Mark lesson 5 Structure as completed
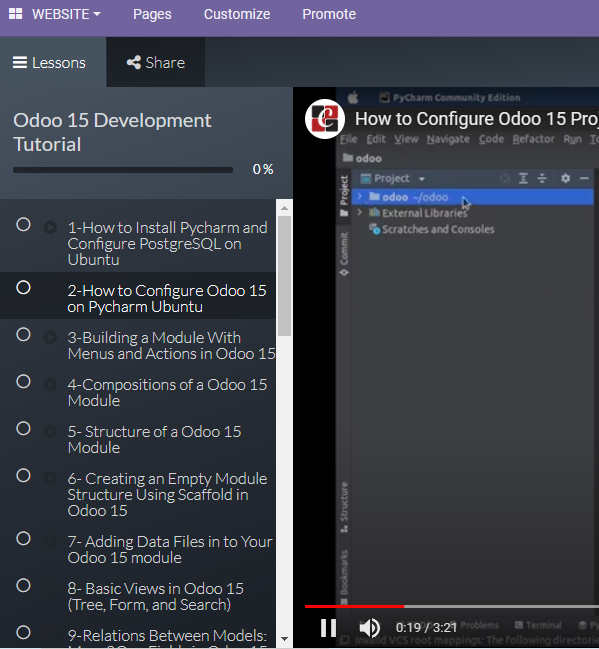This screenshot has height=649, width=599. click(23, 428)
